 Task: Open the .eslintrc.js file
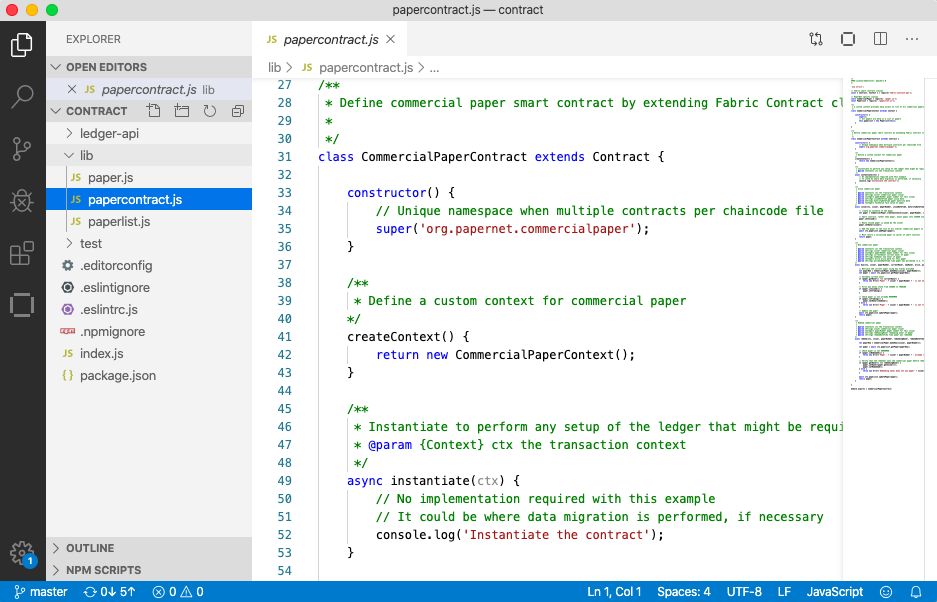tap(149, 310)
